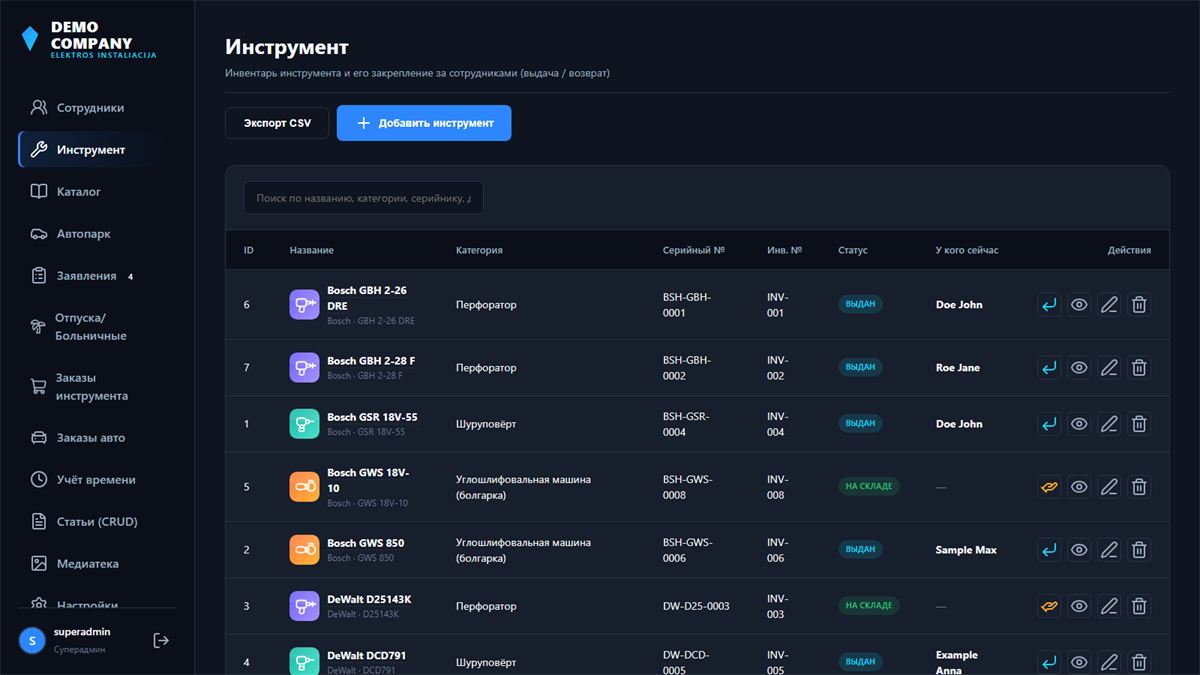The width and height of the screenshot is (1200, 675).
Task: Click the holder name Sample Max
Action: (x=966, y=550)
